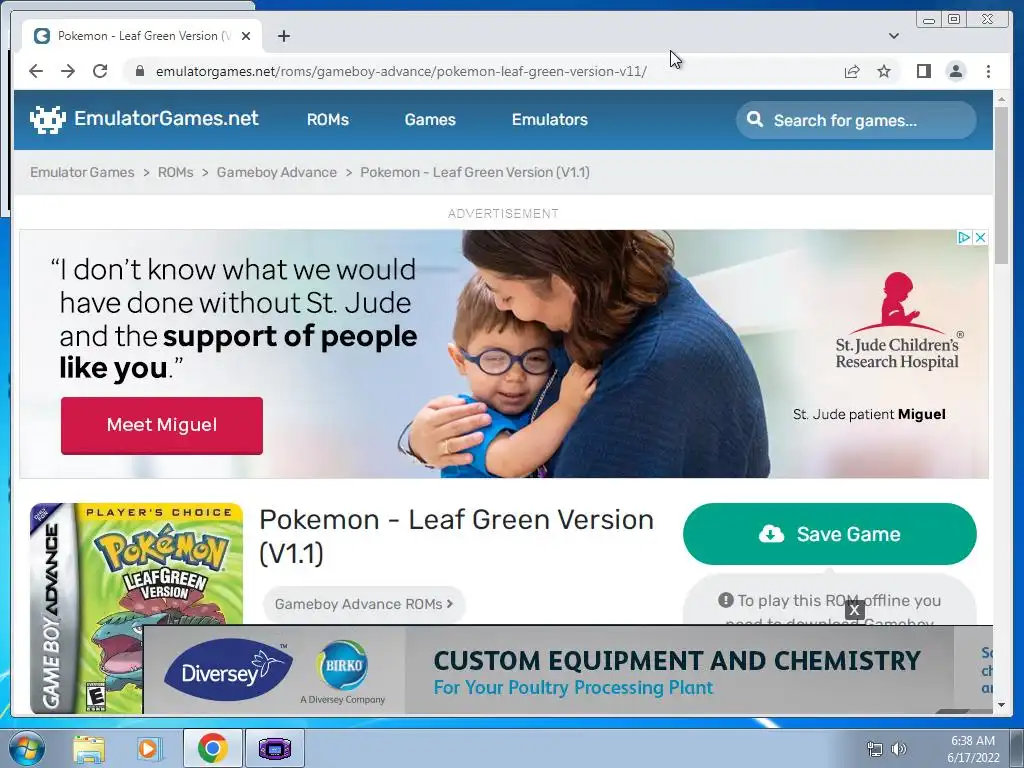Open the taskbar clock showing 6:38 AM
The image size is (1024, 768).
click(973, 749)
